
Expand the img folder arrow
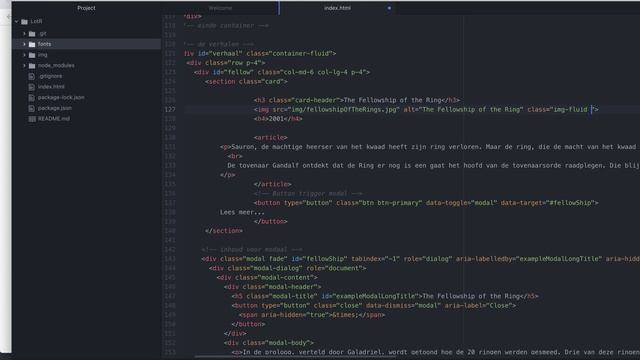(24, 55)
